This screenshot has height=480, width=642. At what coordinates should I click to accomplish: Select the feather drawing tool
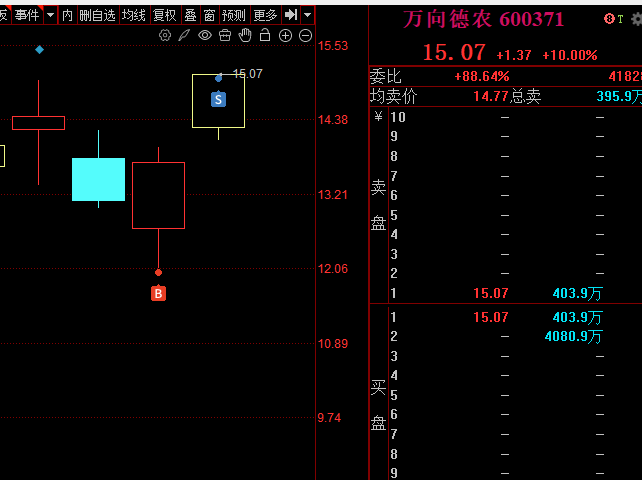pos(184,35)
